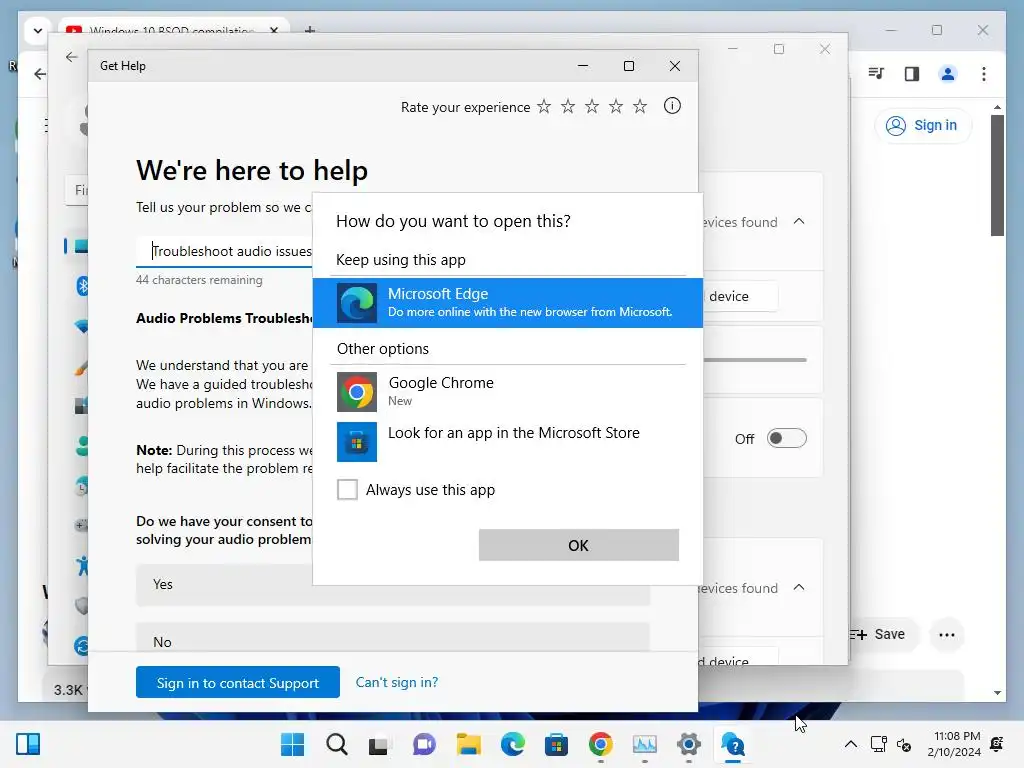
Task: Open the more actions ellipsis on YouTube
Action: [x=947, y=635]
